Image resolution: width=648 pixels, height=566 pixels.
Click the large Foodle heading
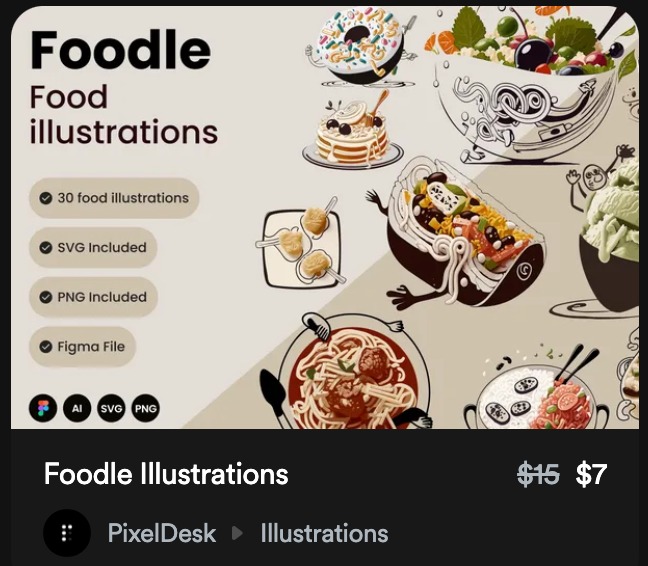pos(121,50)
